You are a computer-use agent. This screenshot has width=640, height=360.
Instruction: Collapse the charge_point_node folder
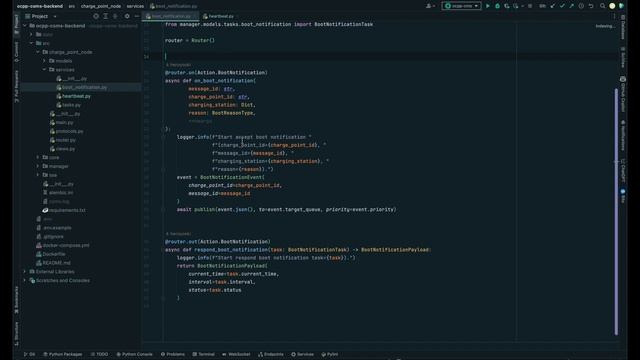(38, 52)
